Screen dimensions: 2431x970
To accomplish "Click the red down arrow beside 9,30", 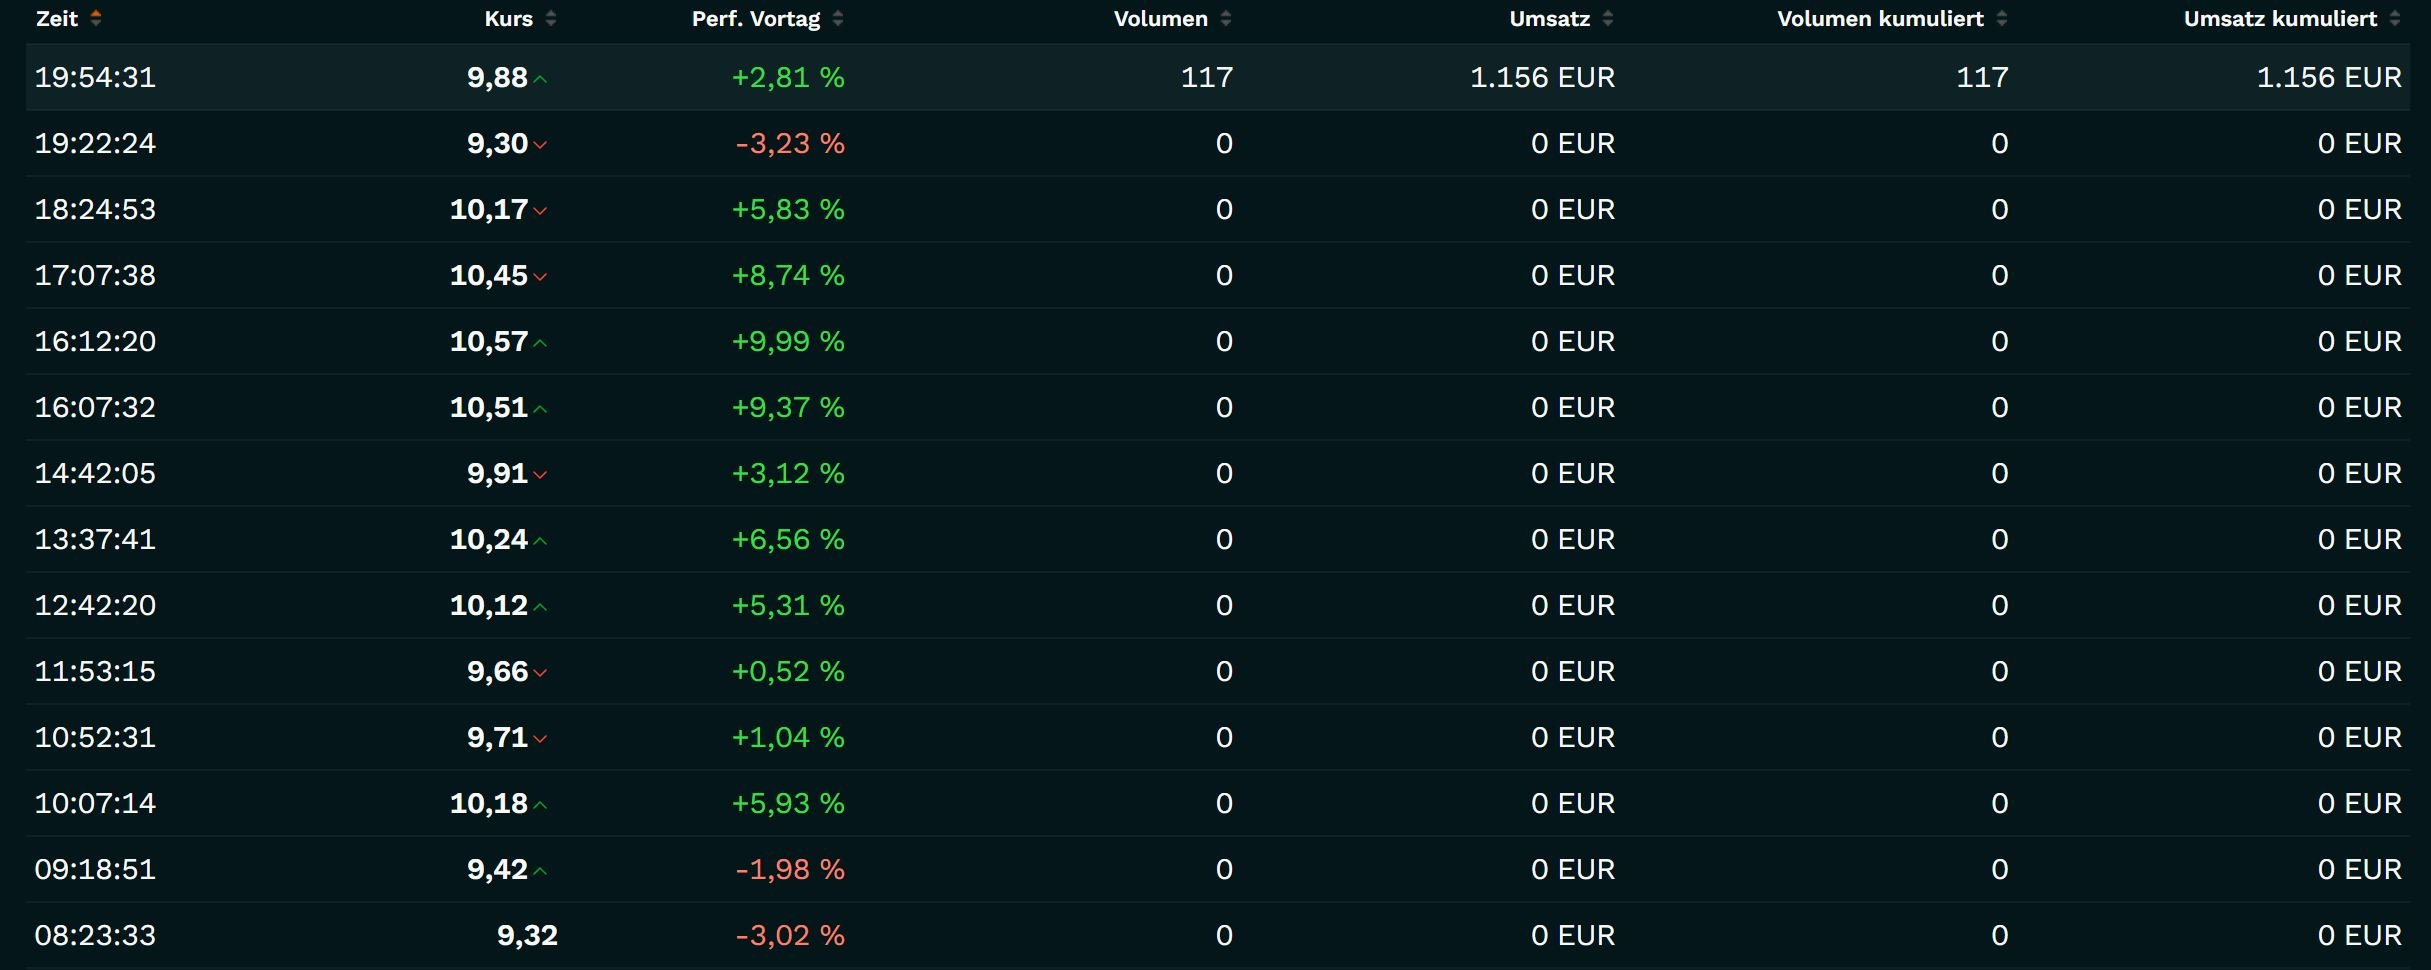I will click(541, 145).
